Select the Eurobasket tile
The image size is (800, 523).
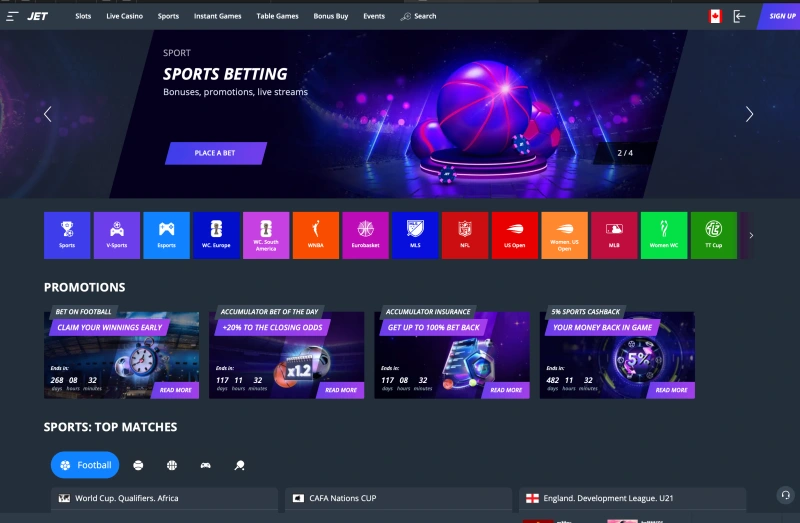365,235
